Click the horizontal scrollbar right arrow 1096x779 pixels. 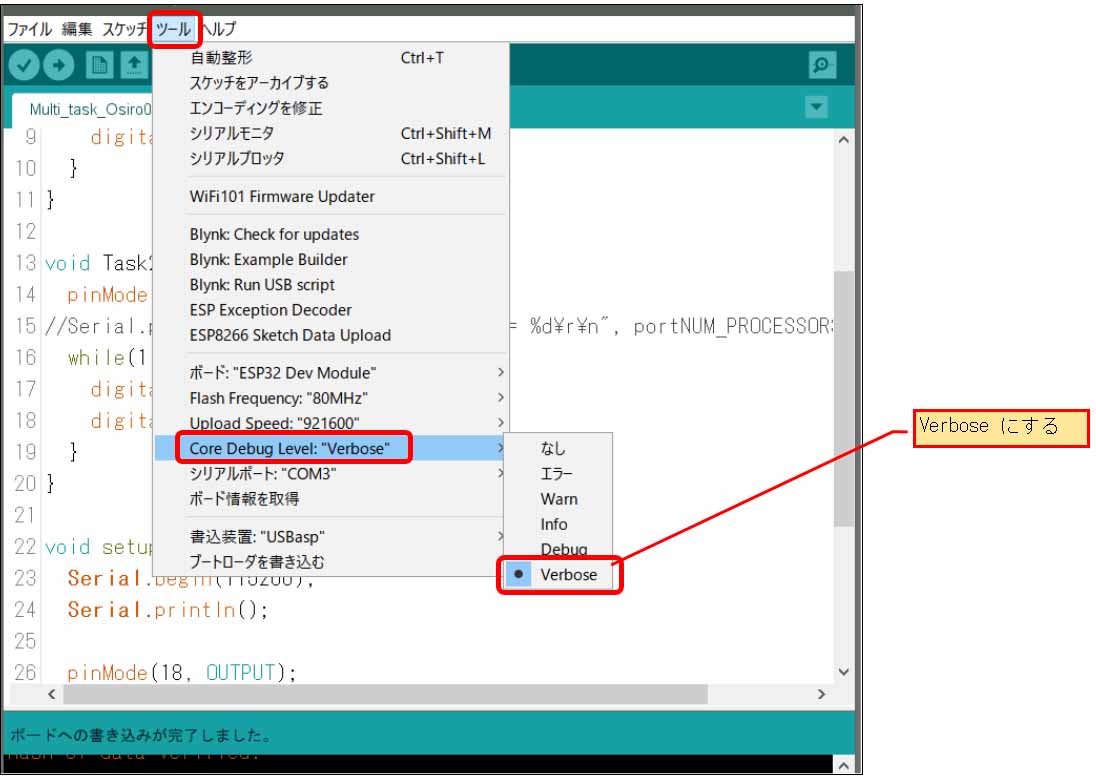(x=822, y=693)
